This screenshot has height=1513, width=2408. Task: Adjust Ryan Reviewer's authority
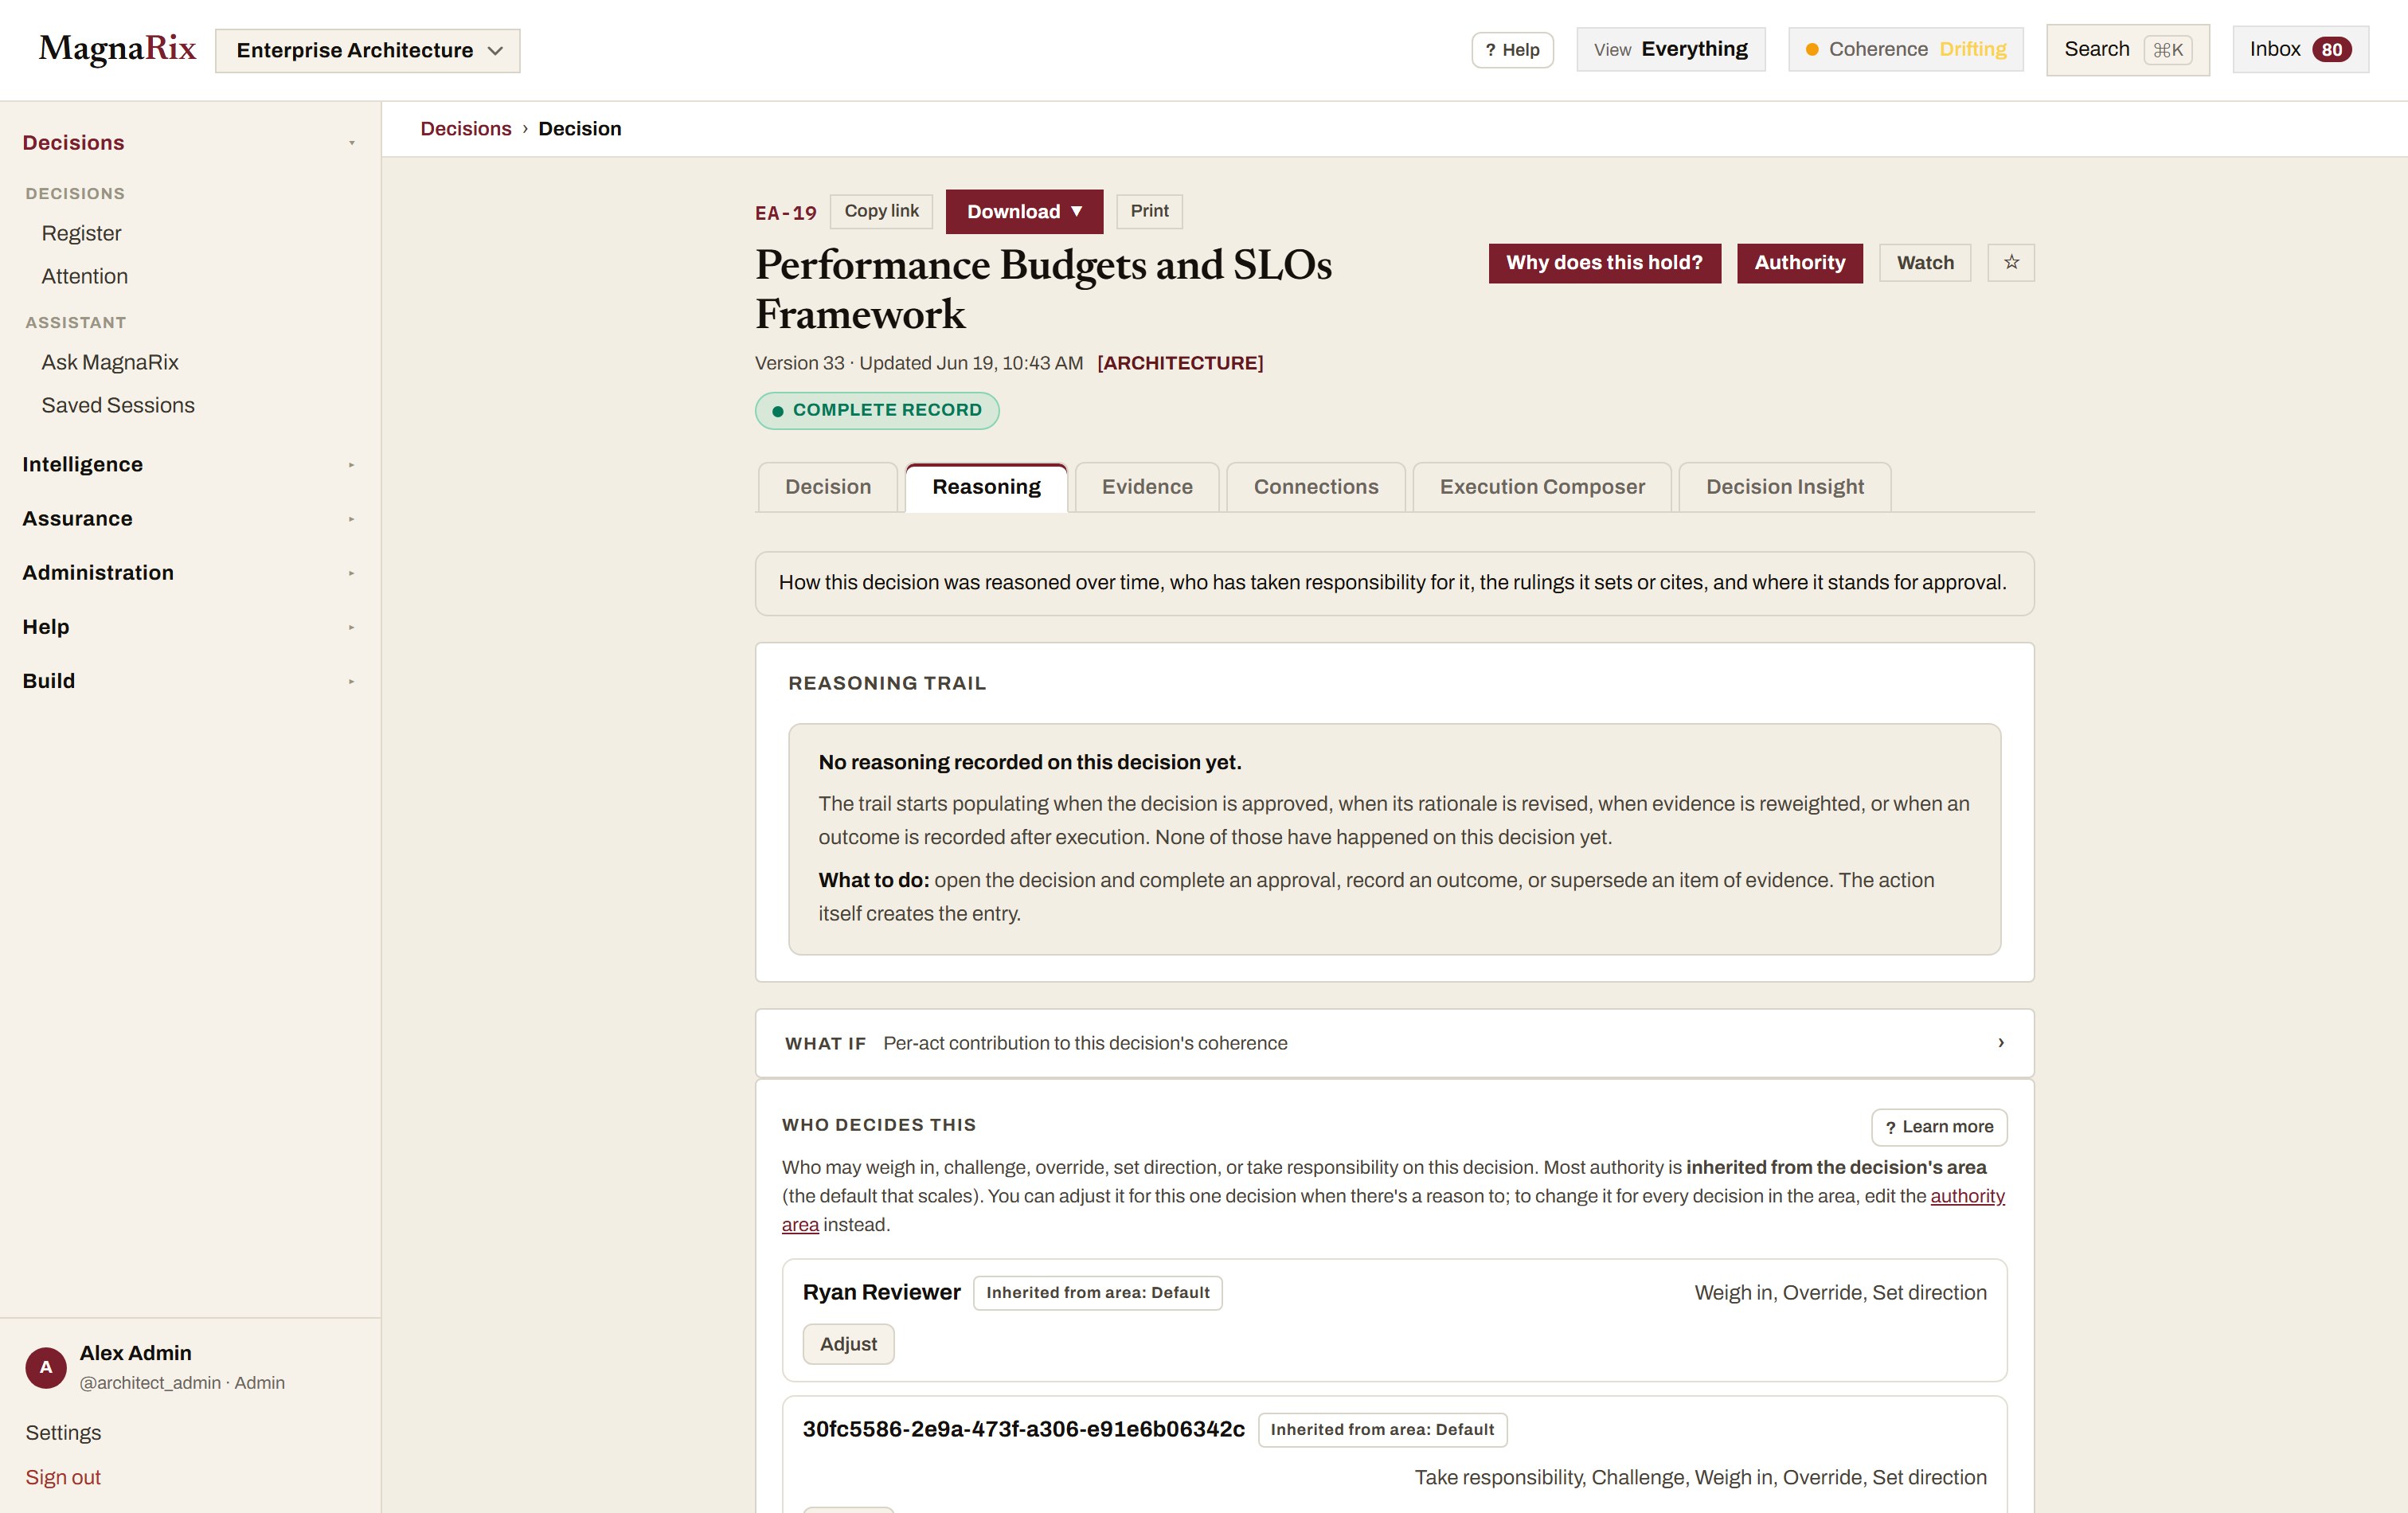click(848, 1345)
